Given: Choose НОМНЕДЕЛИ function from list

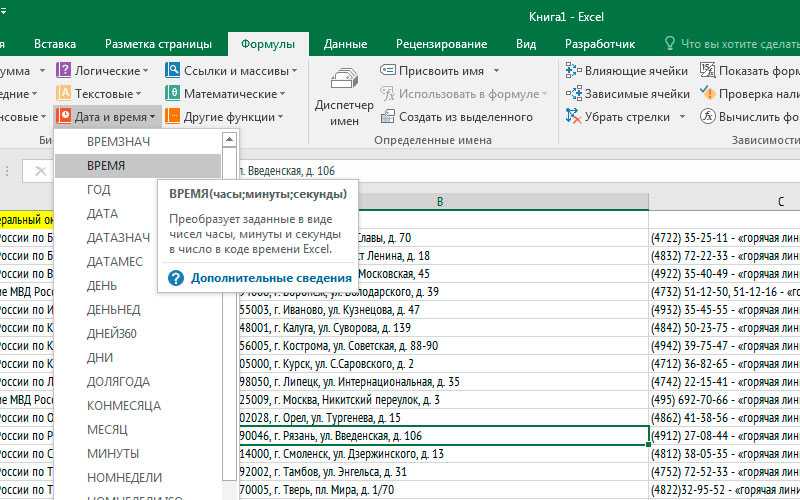Looking at the screenshot, I should pos(138,477).
